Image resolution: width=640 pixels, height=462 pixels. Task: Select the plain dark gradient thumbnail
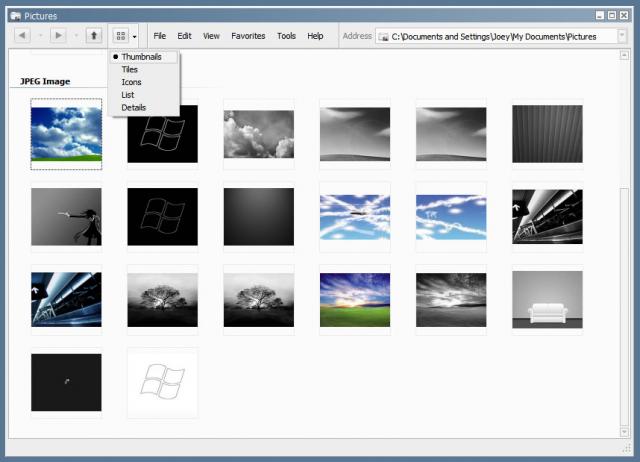(259, 217)
